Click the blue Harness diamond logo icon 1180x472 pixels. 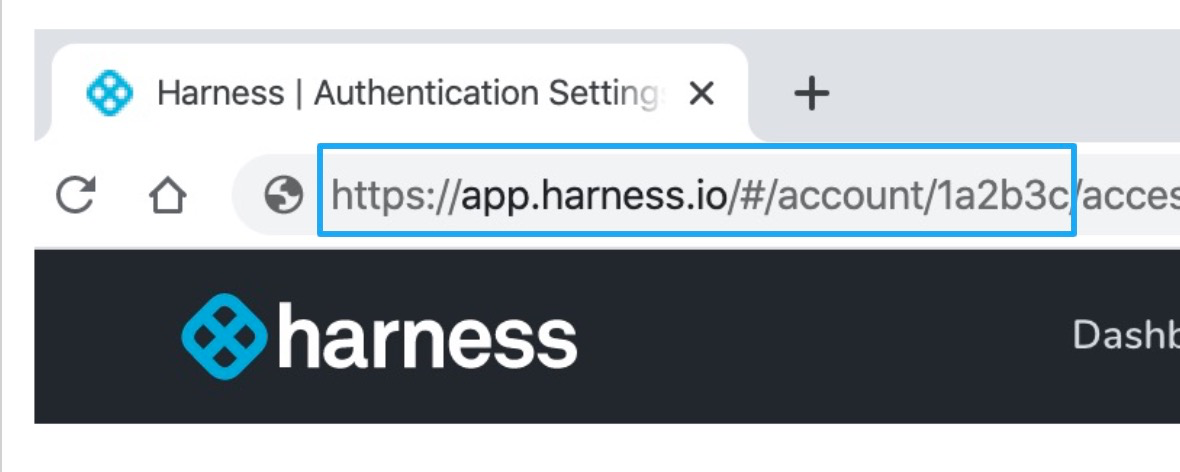tap(224, 336)
